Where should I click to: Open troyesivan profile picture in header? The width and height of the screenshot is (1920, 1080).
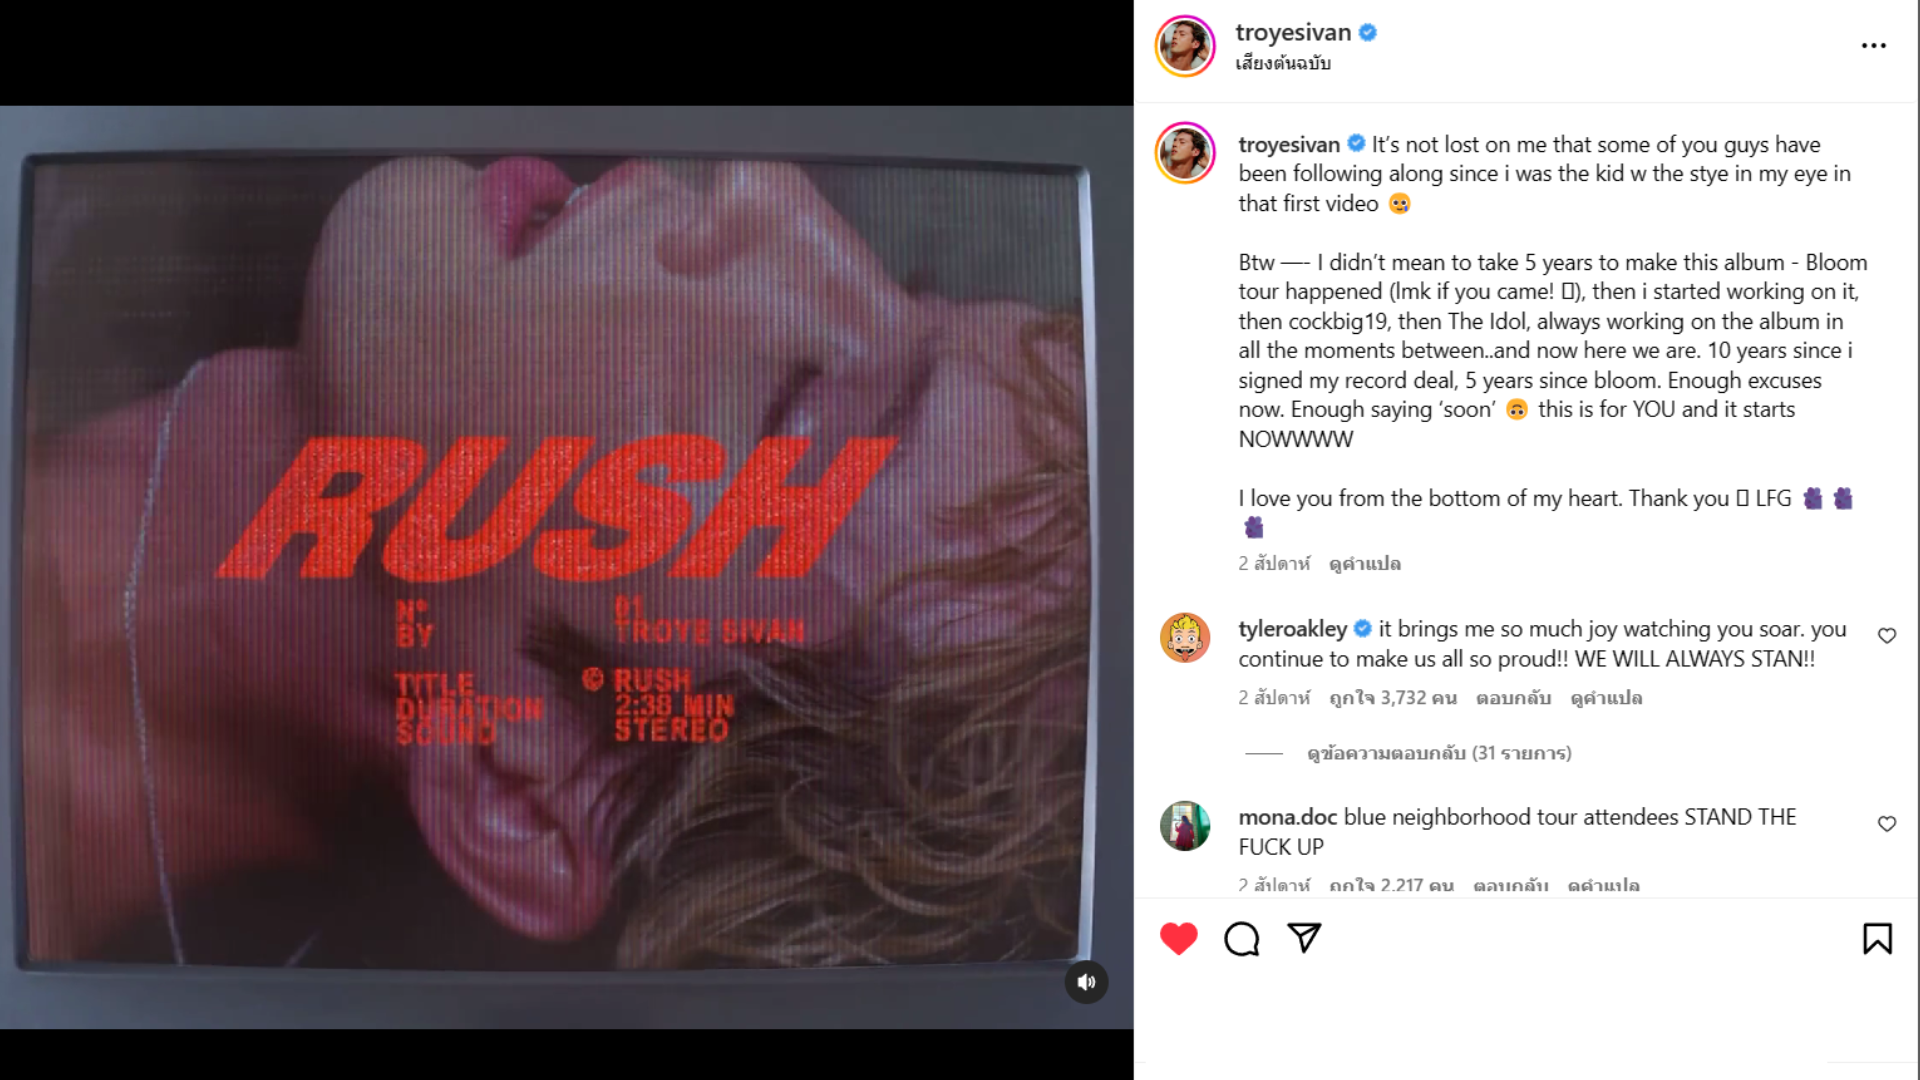click(x=1185, y=46)
